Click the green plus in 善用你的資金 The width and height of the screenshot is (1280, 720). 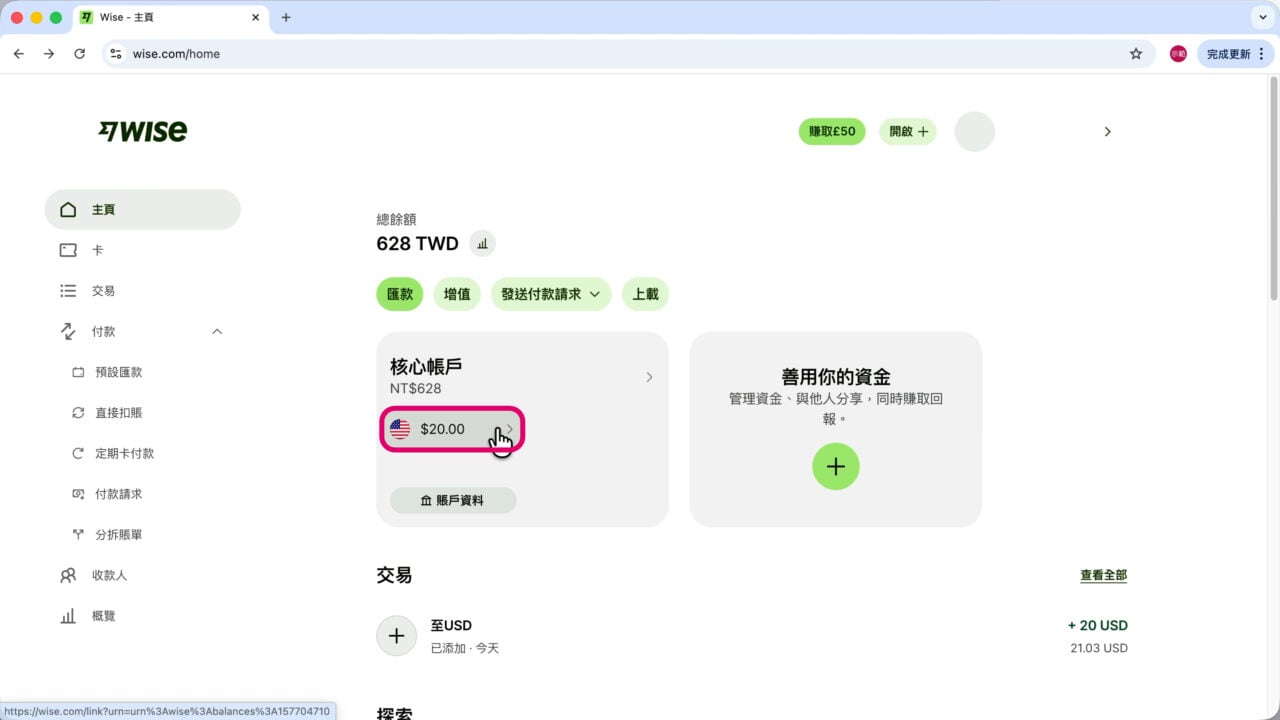point(836,466)
